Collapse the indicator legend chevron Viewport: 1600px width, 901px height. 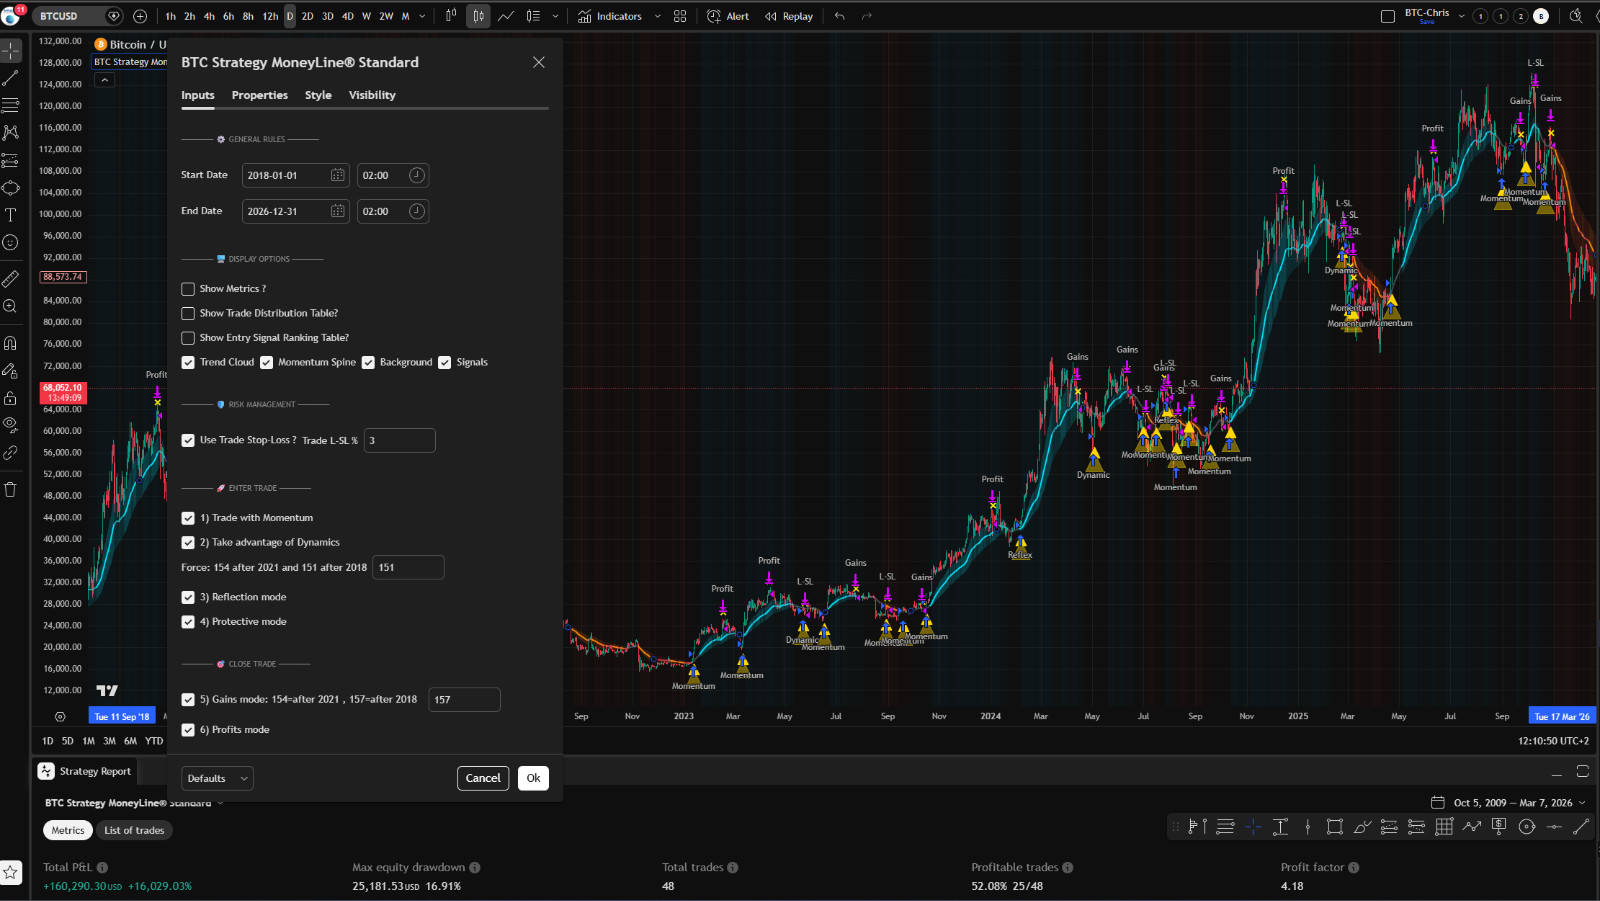(104, 80)
